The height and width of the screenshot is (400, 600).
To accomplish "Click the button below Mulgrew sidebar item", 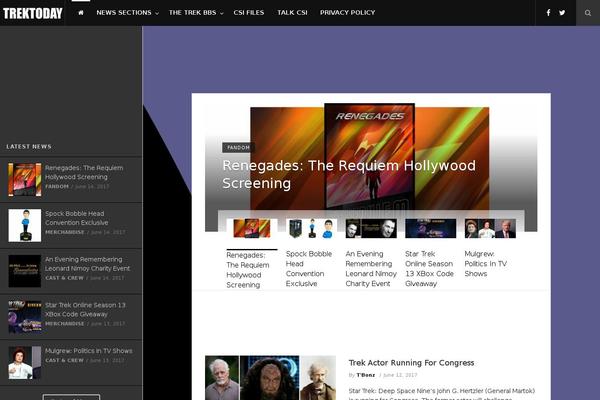I will coord(71,397).
